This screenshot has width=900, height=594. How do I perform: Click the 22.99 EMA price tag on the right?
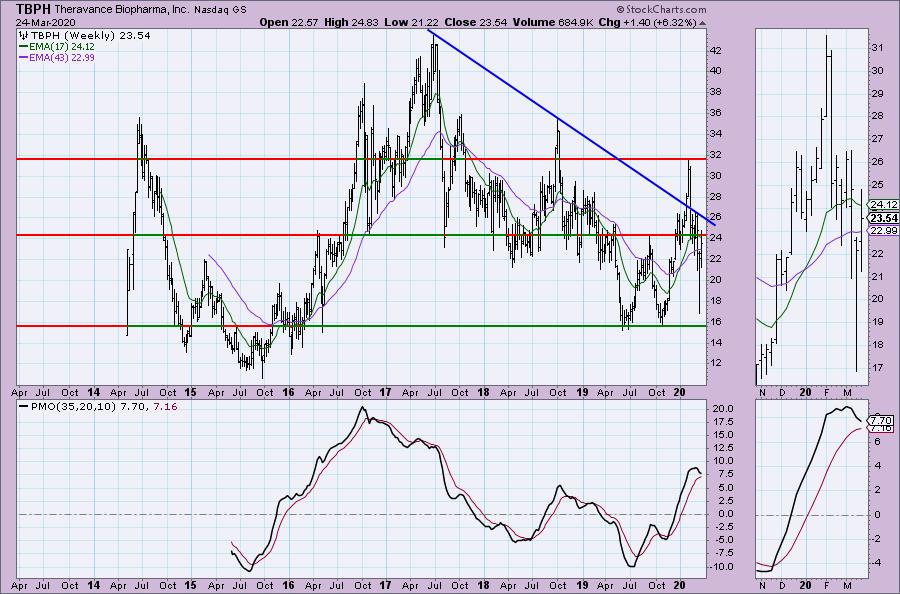coord(883,231)
